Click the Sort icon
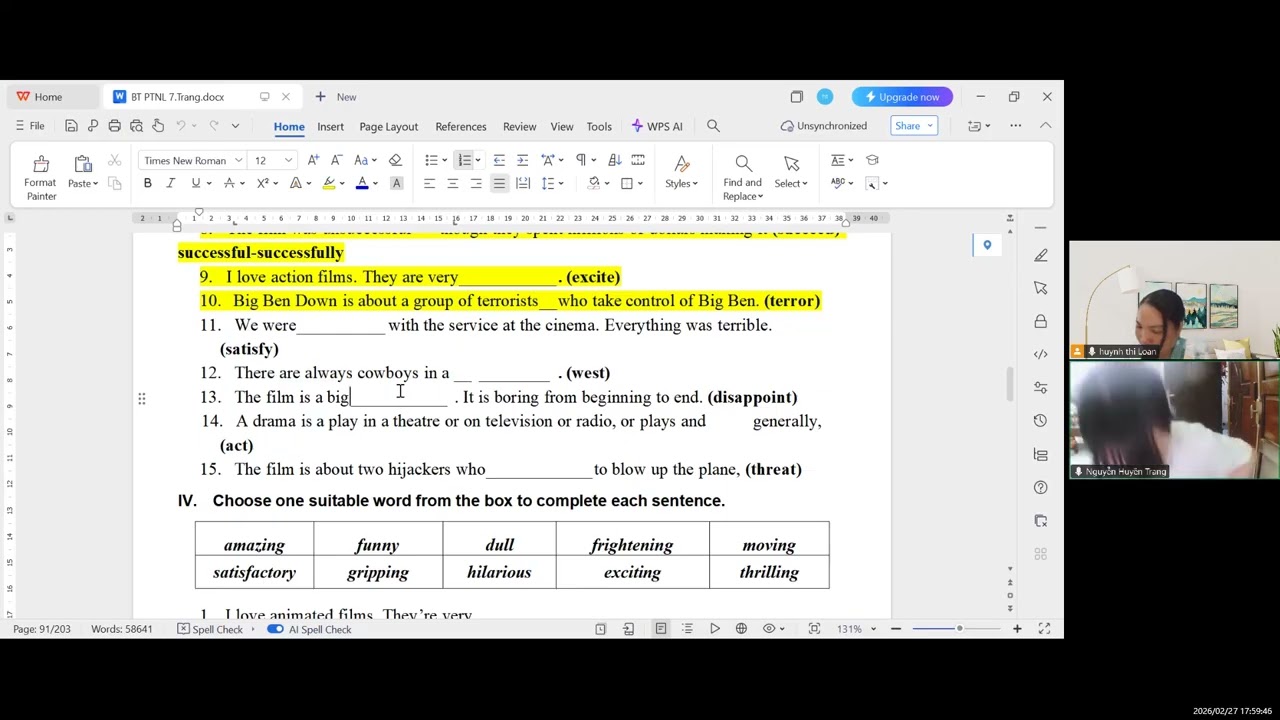This screenshot has width=1280, height=720. click(x=614, y=160)
